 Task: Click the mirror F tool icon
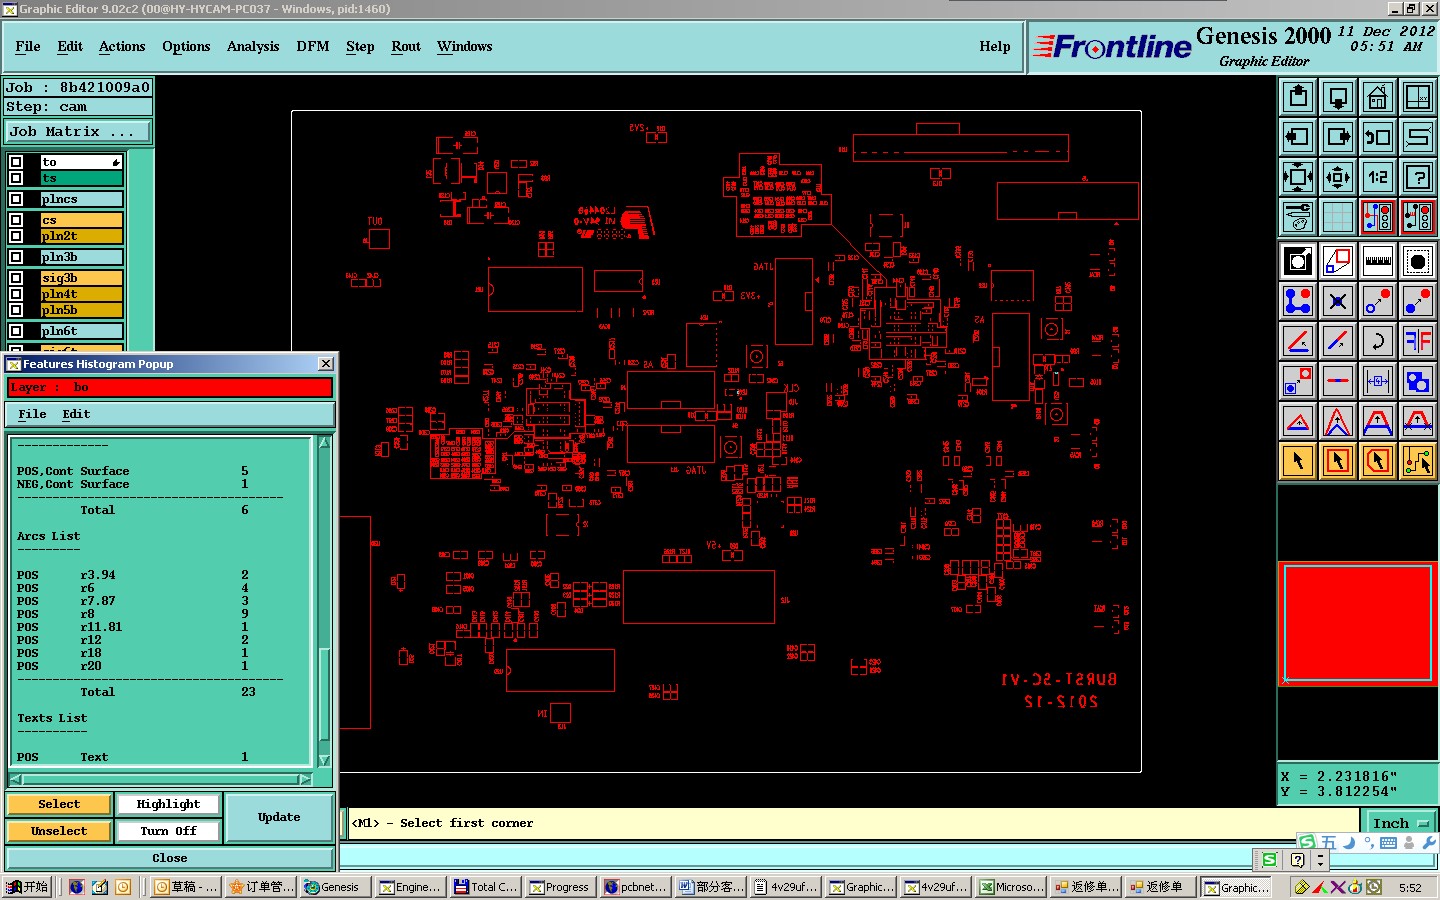pos(1418,341)
